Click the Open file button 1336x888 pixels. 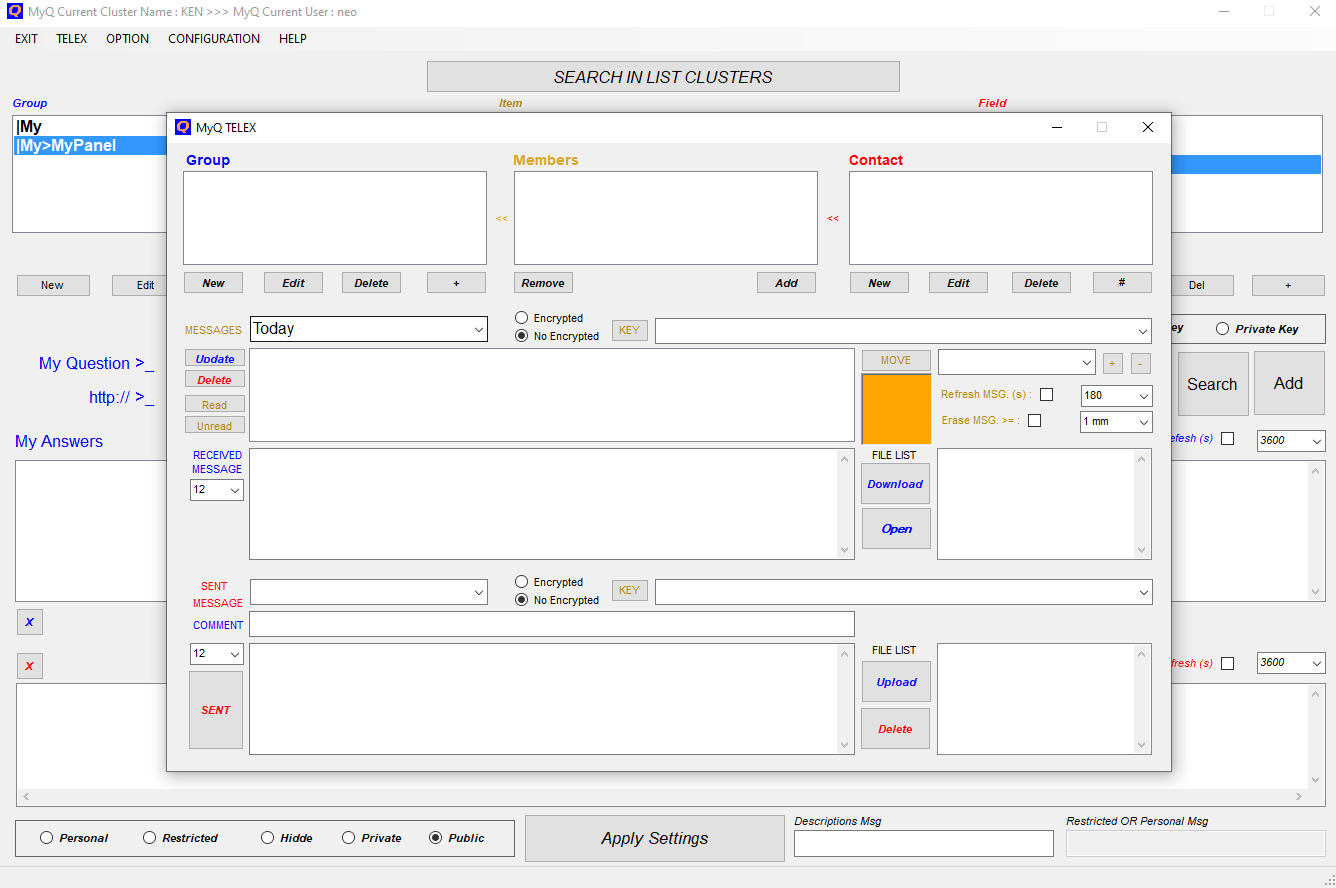point(896,529)
